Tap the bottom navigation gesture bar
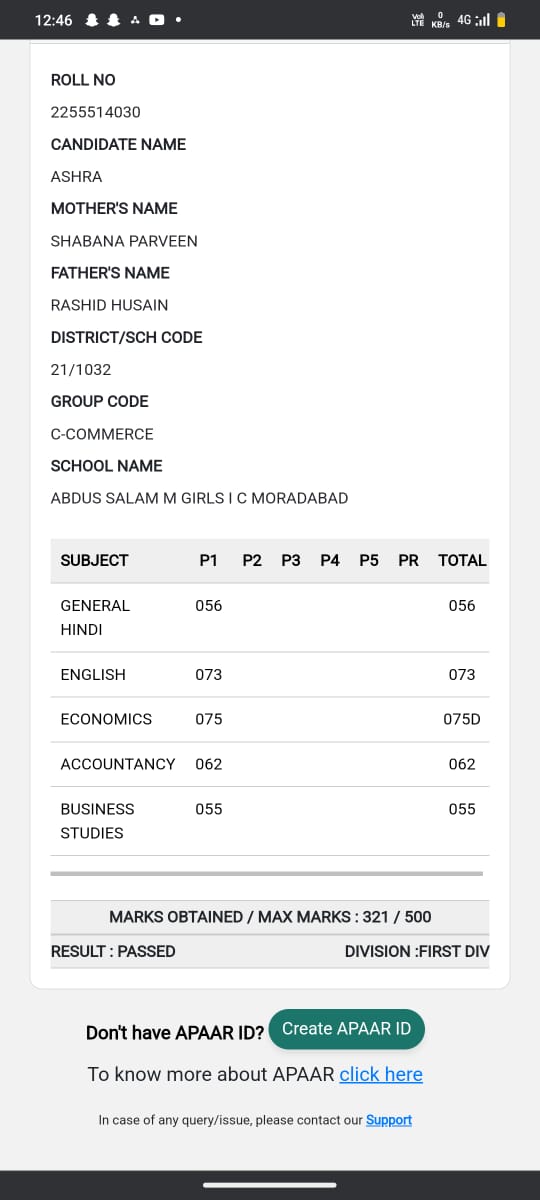Image resolution: width=540 pixels, height=1200 pixels. pyautogui.click(x=270, y=1185)
